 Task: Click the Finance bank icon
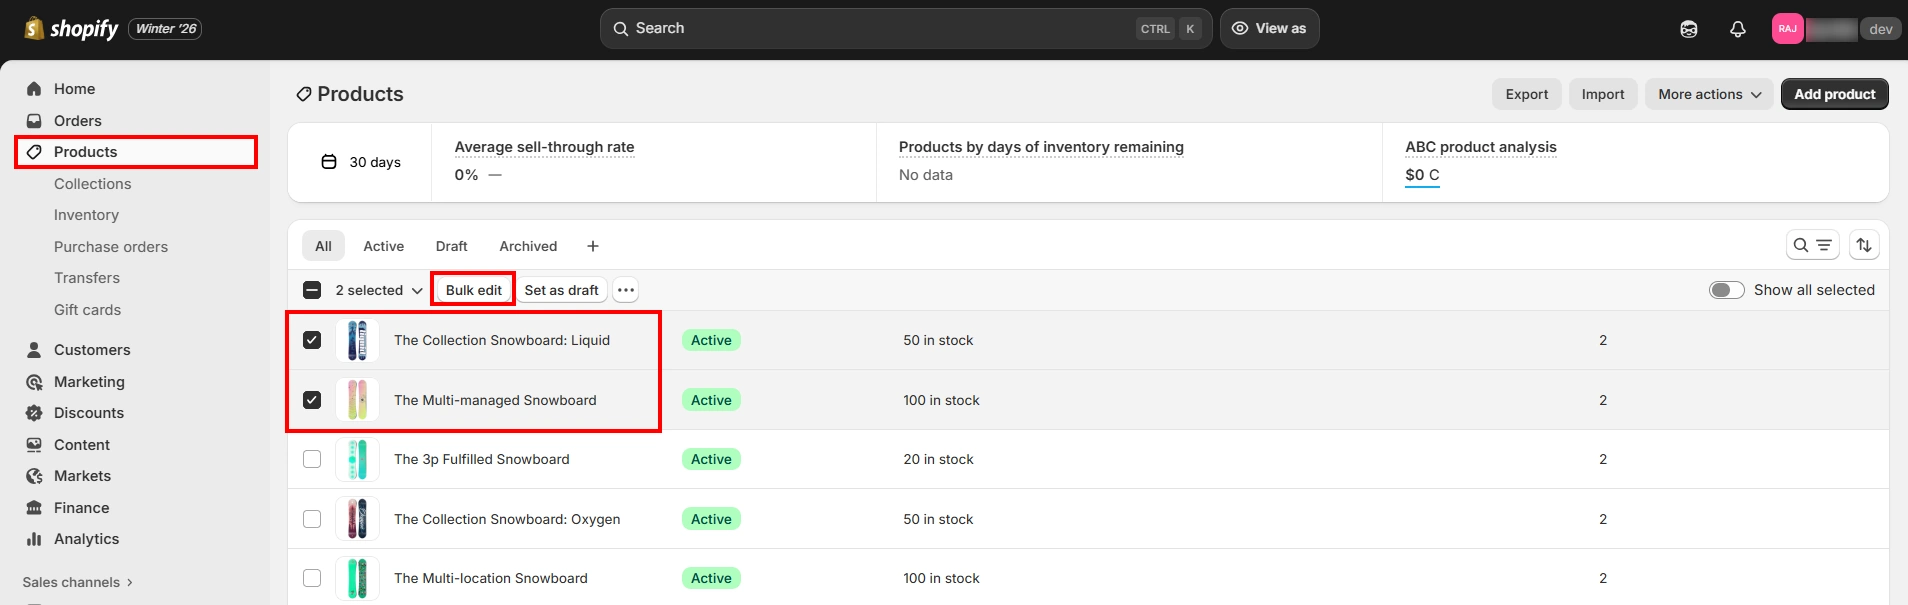click(x=34, y=508)
